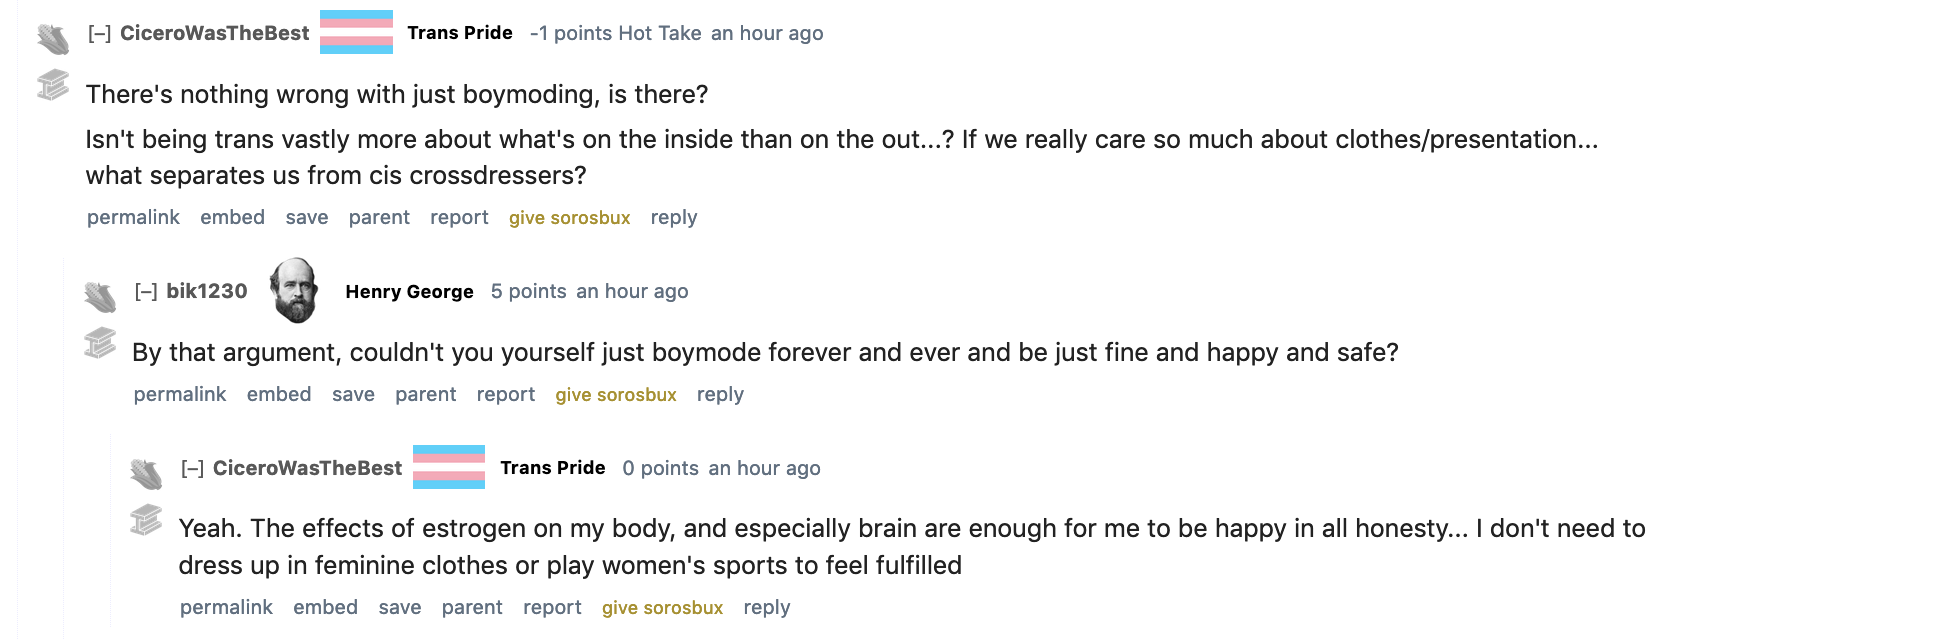Screen dimensions: 1936x640
Task: Collapse the bottom CiceroWasTheBest reply
Action: 192,469
